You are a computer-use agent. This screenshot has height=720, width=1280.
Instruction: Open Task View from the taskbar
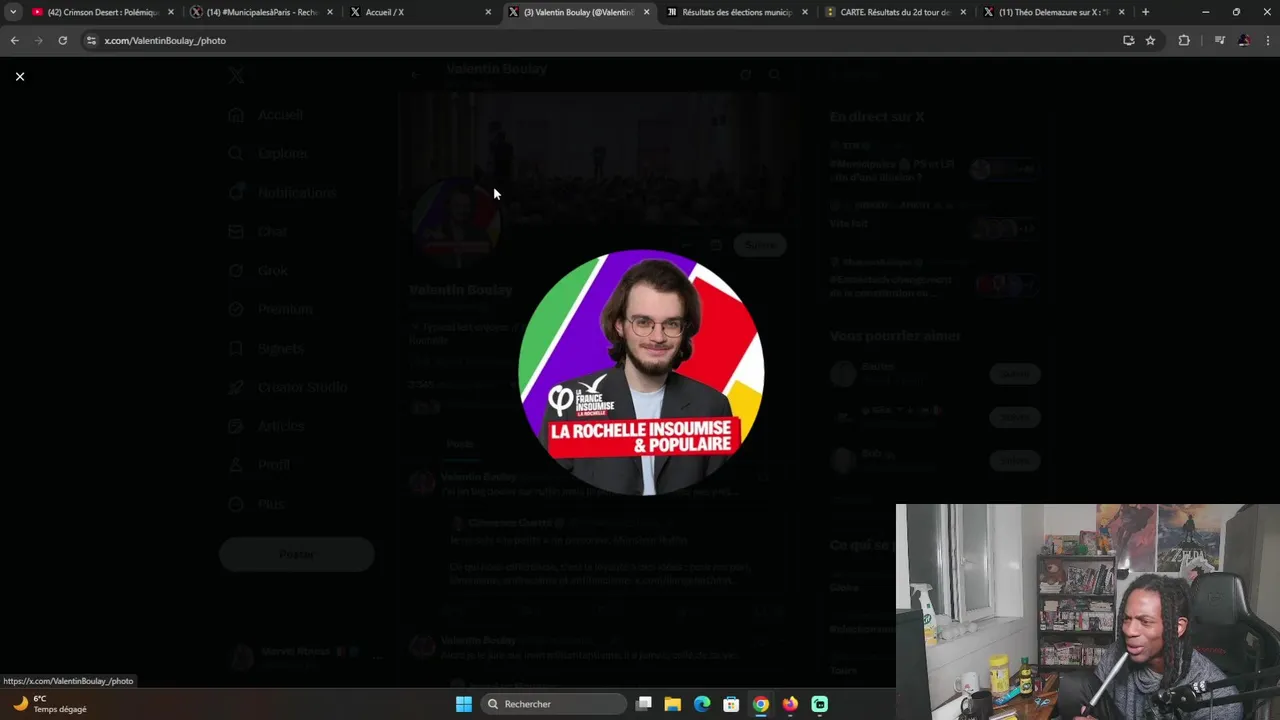click(x=644, y=704)
